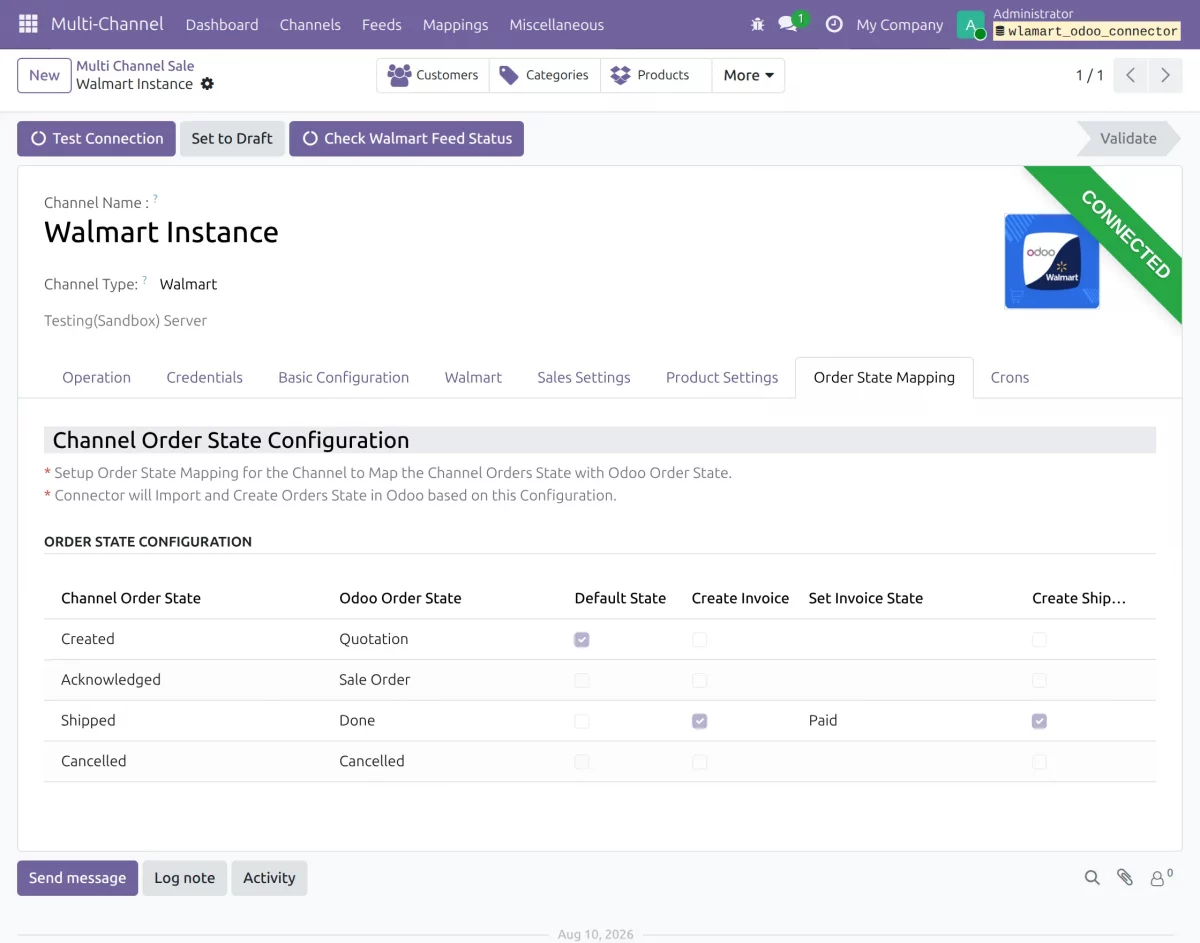Open the Mappings menu

tap(455, 24)
